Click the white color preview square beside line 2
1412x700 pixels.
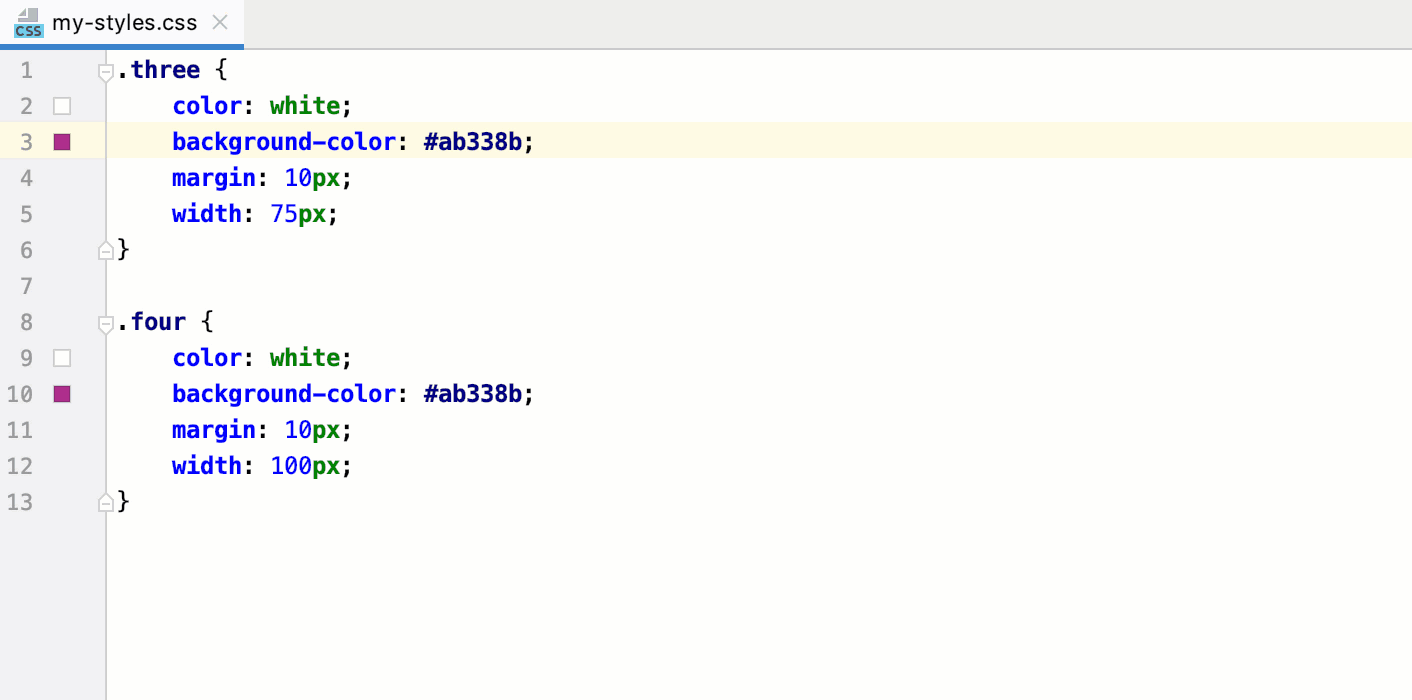point(62,105)
